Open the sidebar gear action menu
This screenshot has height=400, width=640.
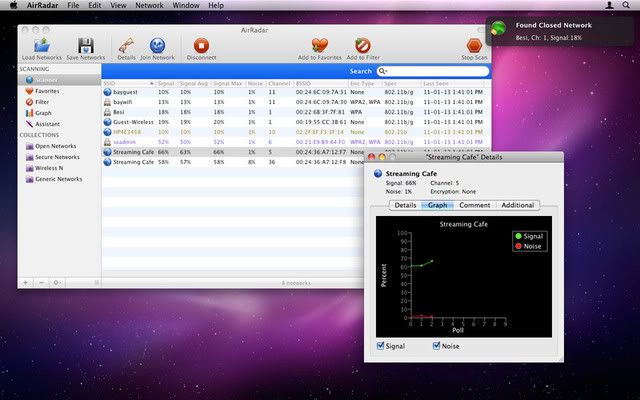point(58,283)
